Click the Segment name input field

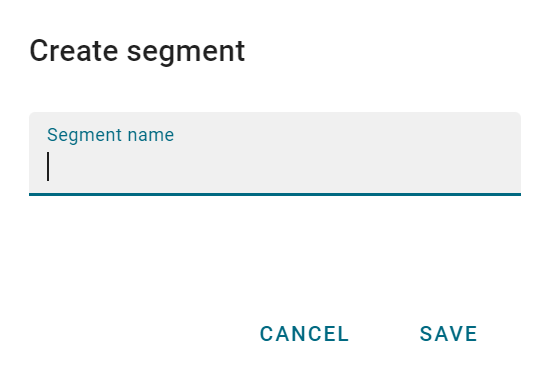point(275,154)
